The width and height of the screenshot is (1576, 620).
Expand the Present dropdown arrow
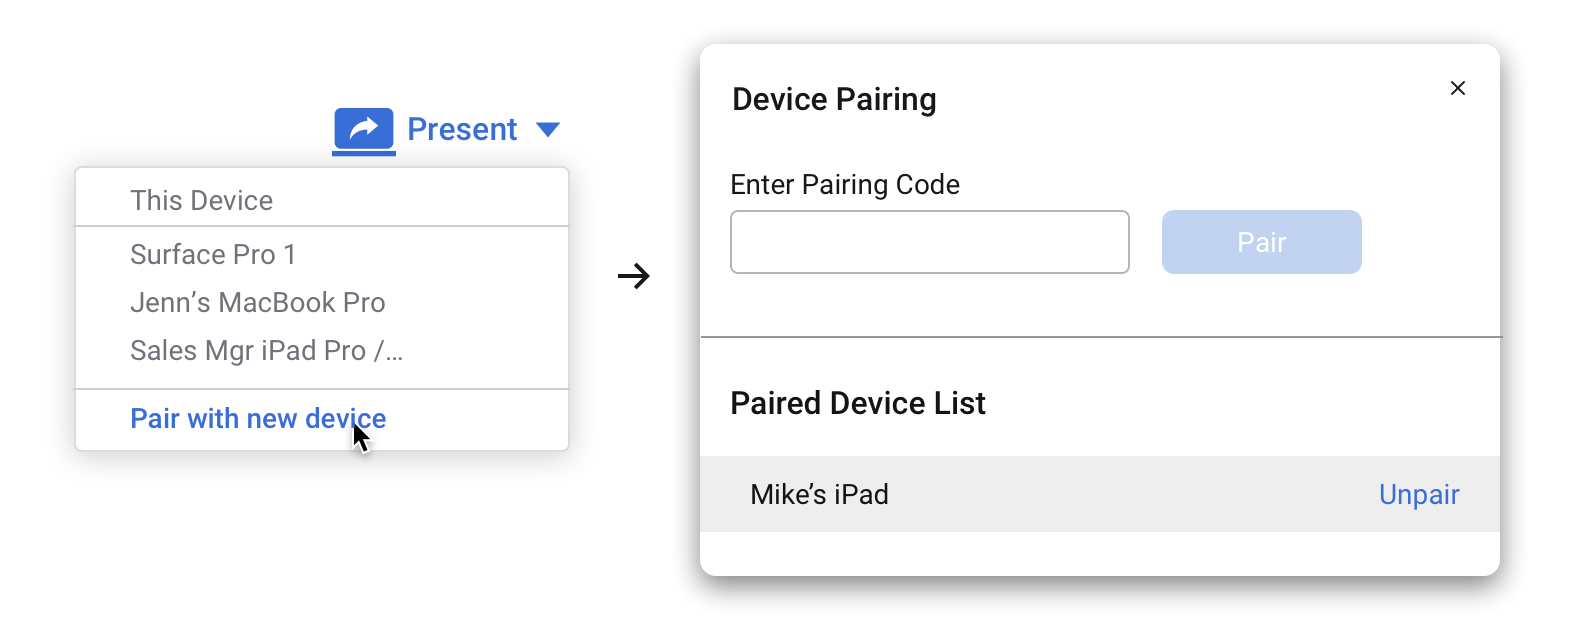point(548,130)
